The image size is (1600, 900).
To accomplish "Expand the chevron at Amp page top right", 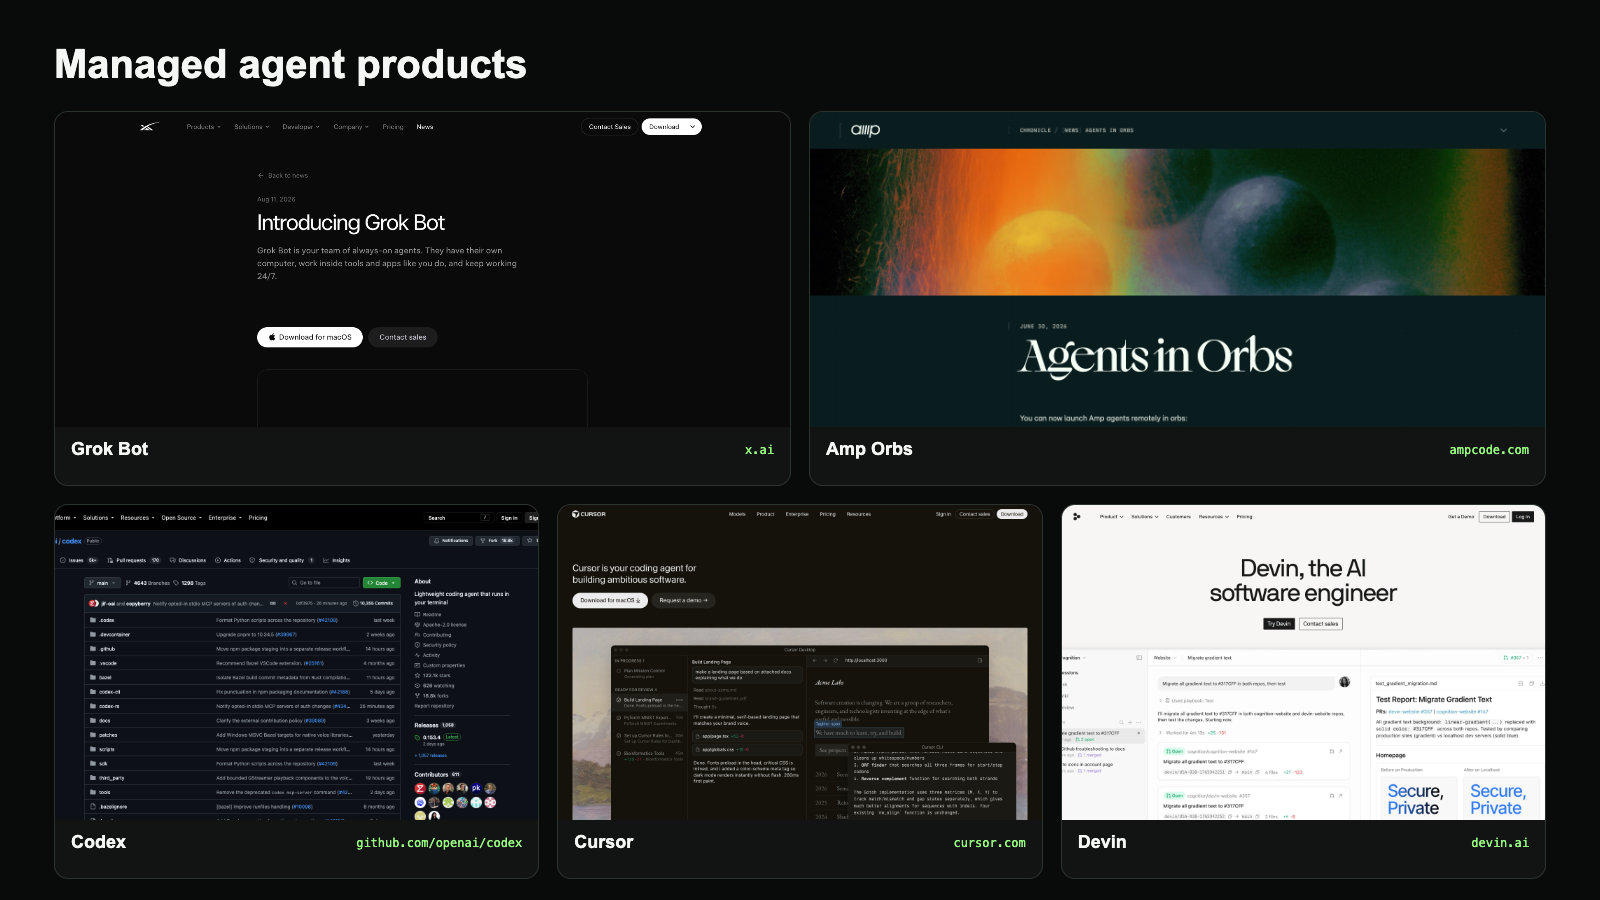I will click(1503, 130).
